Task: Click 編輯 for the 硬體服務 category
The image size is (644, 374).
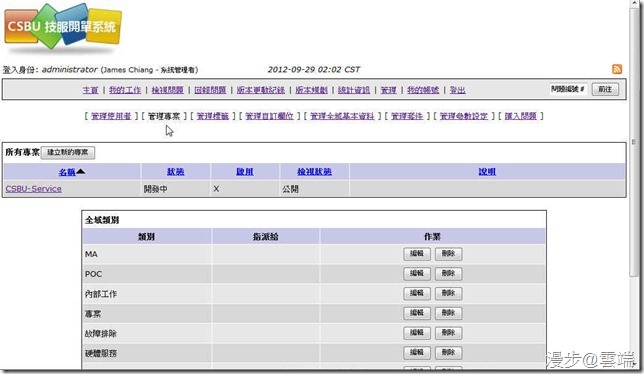Action: (417, 352)
